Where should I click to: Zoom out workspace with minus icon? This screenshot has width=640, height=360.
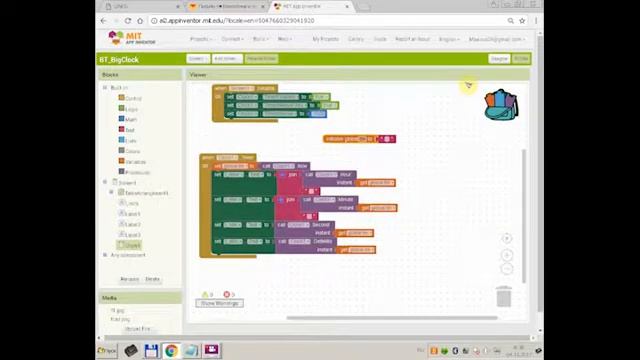(x=507, y=269)
